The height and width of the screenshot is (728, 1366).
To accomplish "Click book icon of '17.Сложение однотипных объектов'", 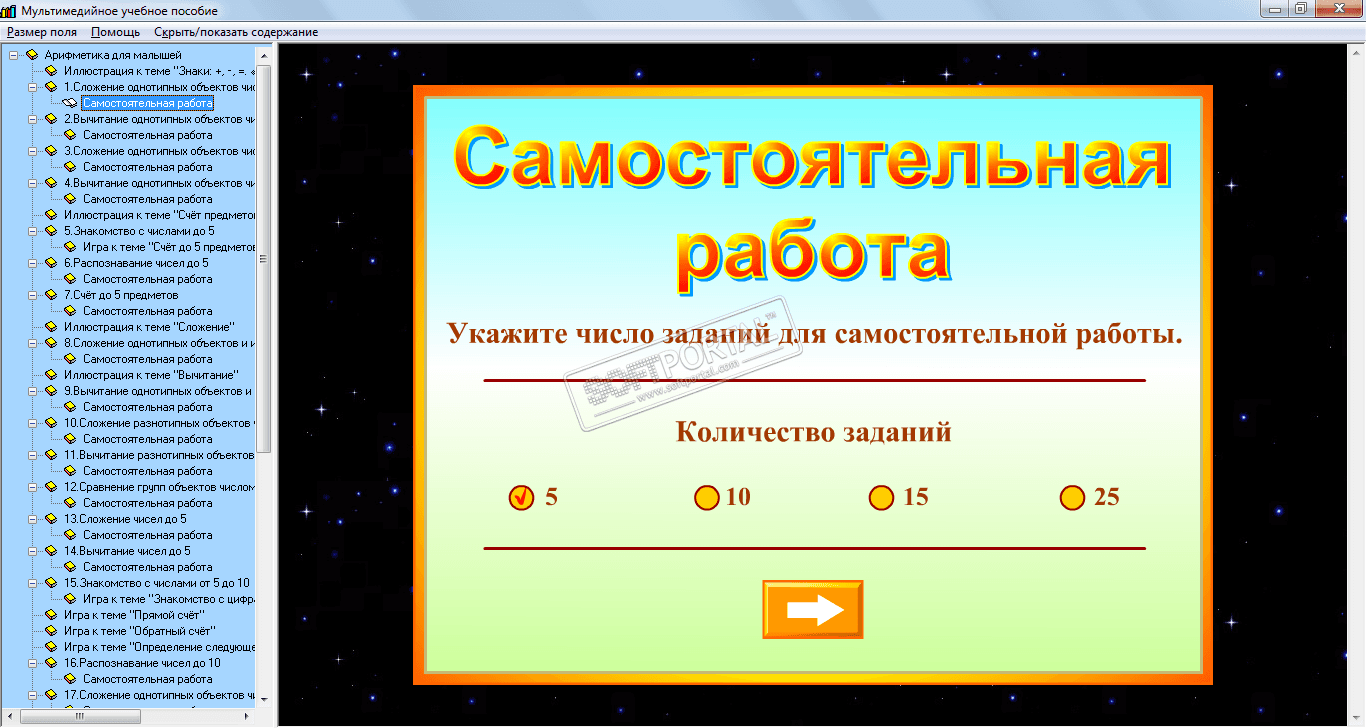I will pyautogui.click(x=51, y=695).
